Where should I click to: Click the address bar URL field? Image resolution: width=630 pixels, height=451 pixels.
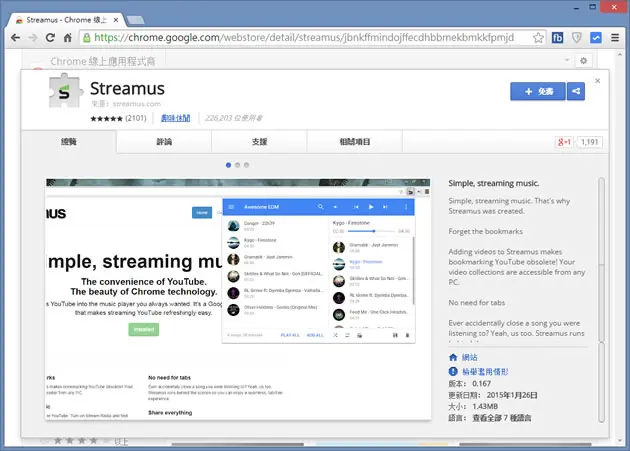[304, 38]
